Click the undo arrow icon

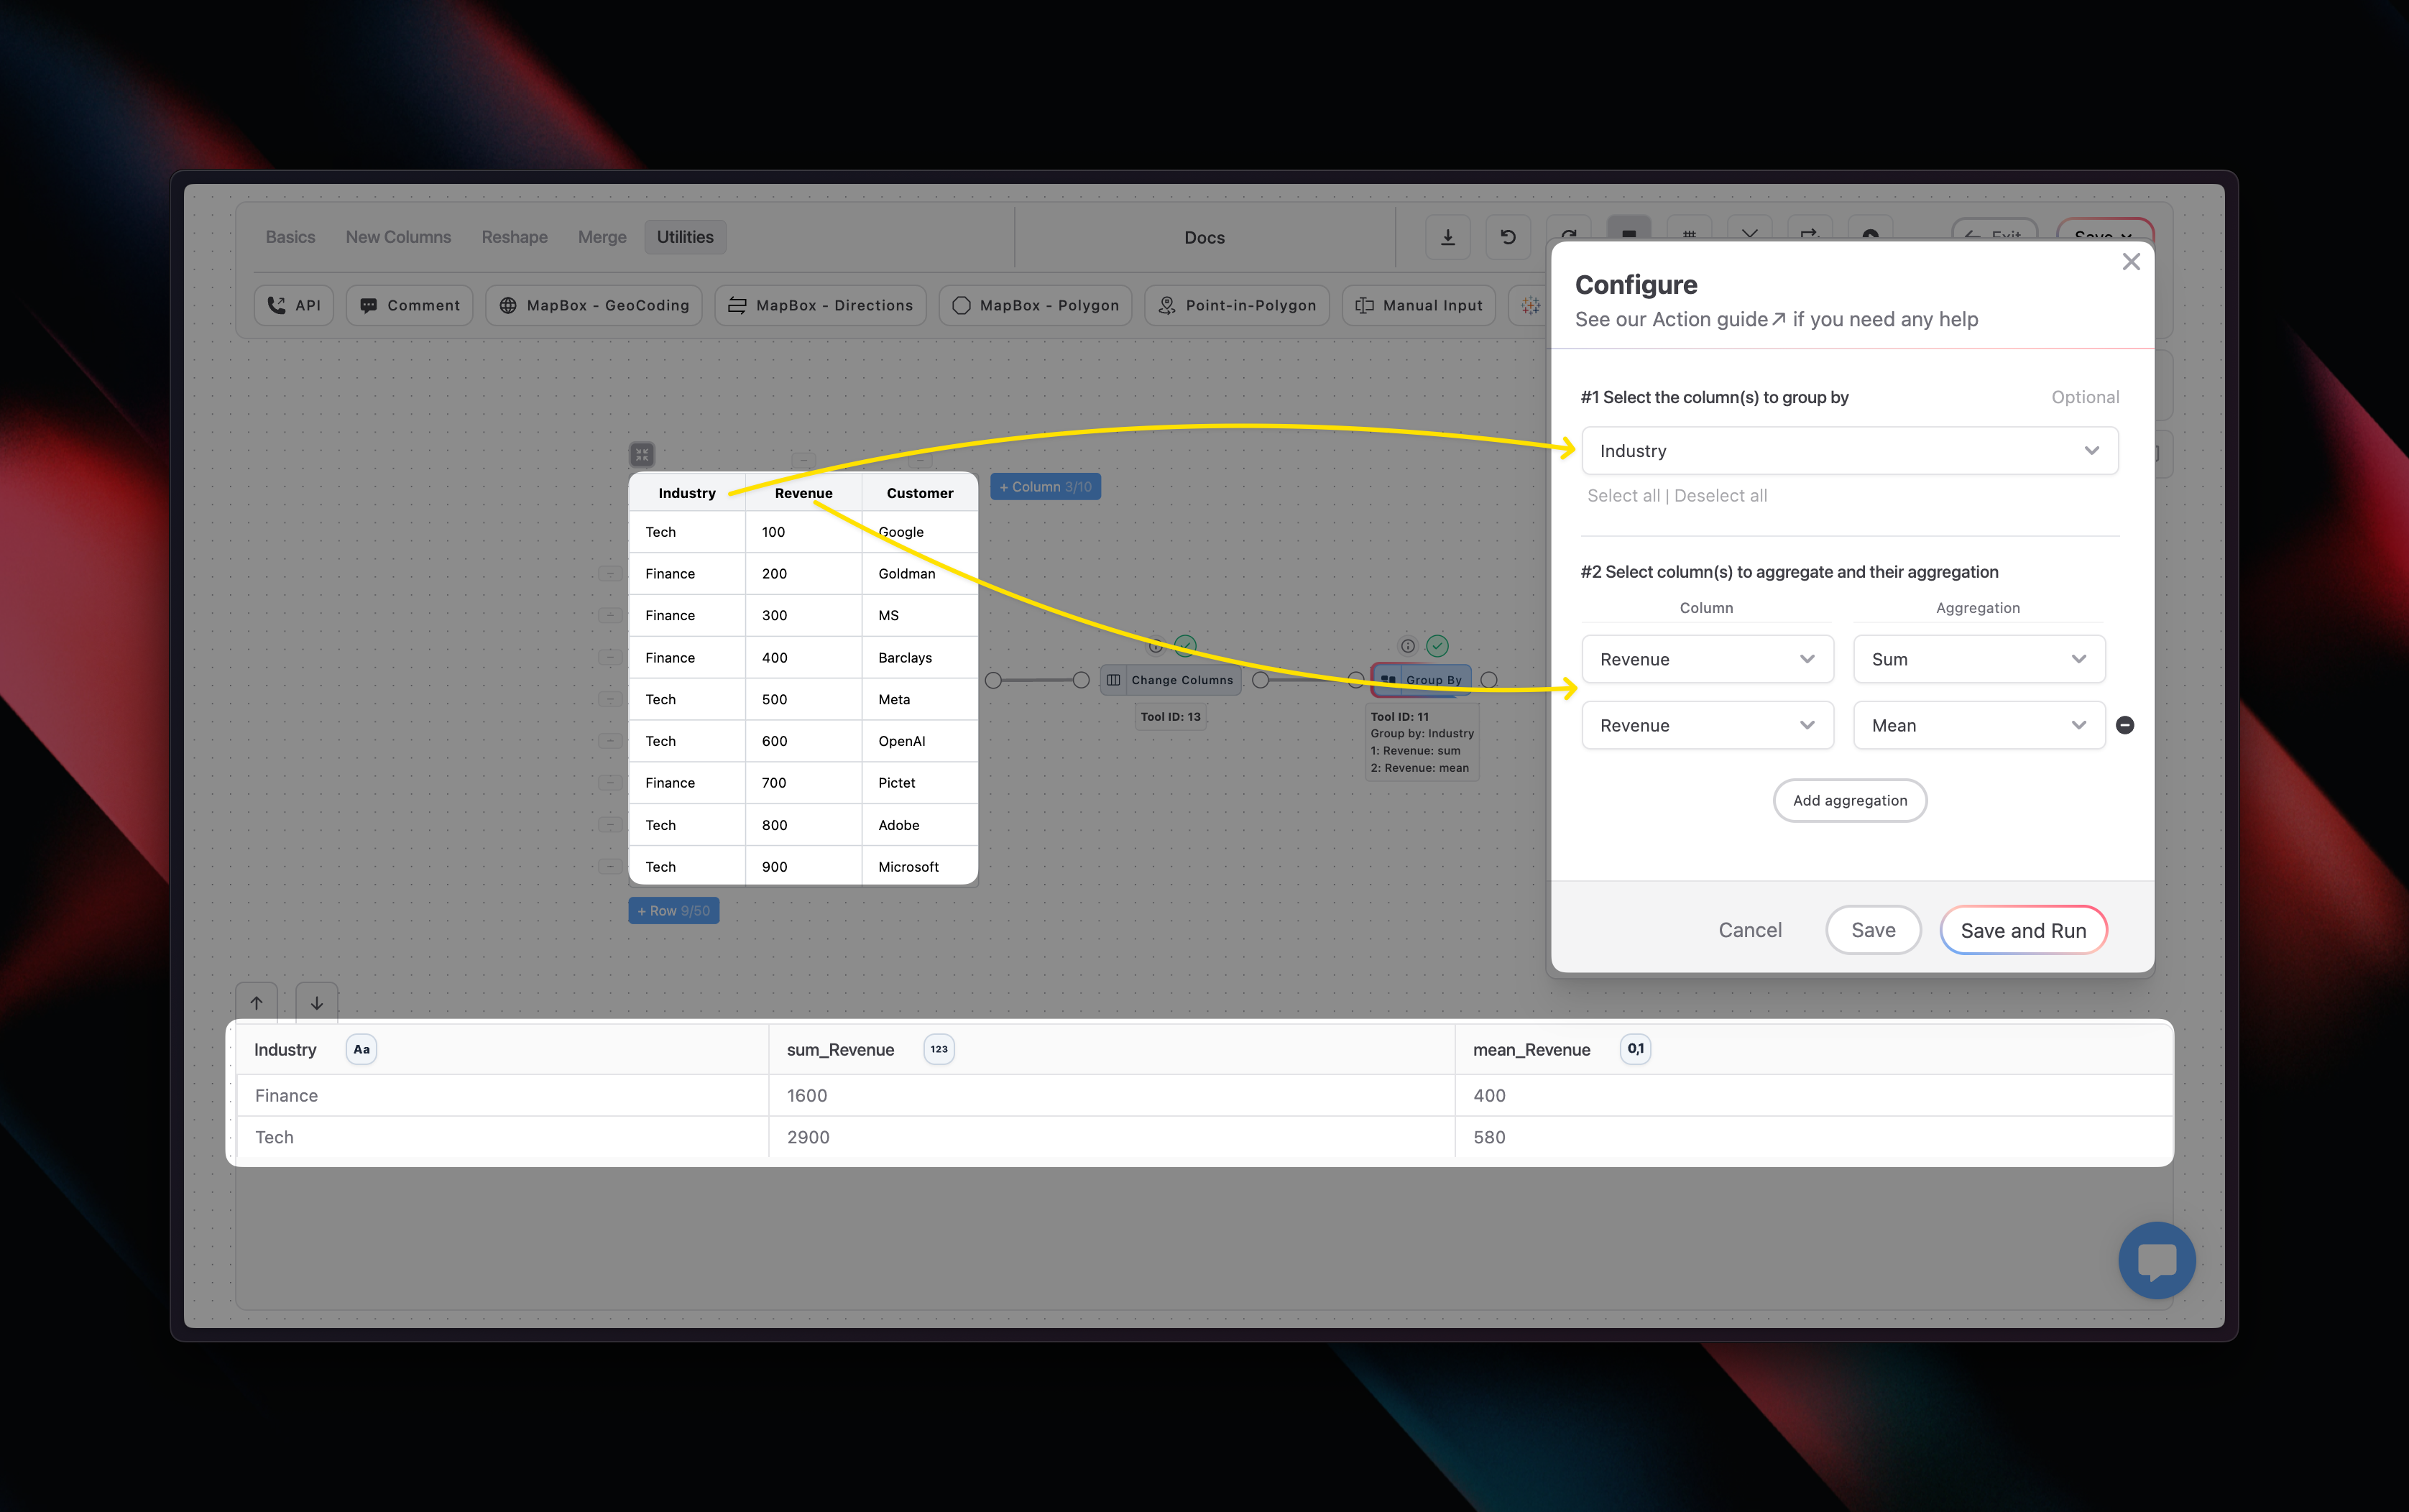point(1508,237)
